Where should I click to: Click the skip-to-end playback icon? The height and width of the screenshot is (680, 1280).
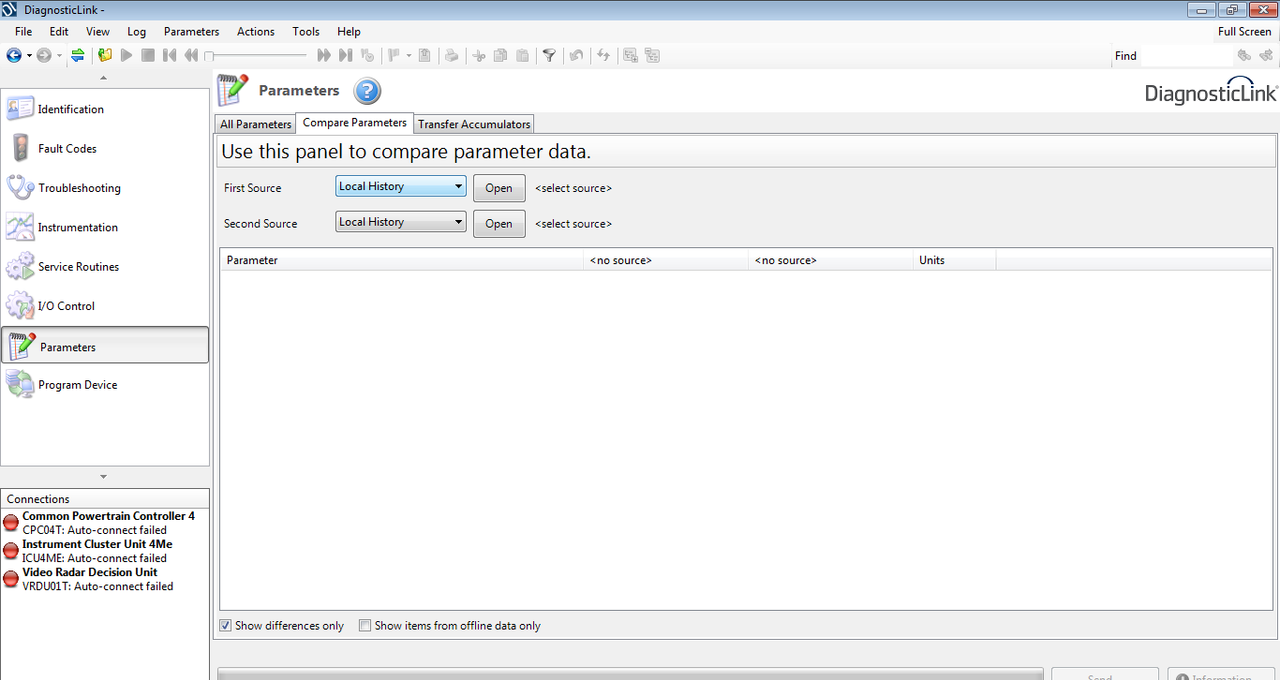(x=346, y=55)
